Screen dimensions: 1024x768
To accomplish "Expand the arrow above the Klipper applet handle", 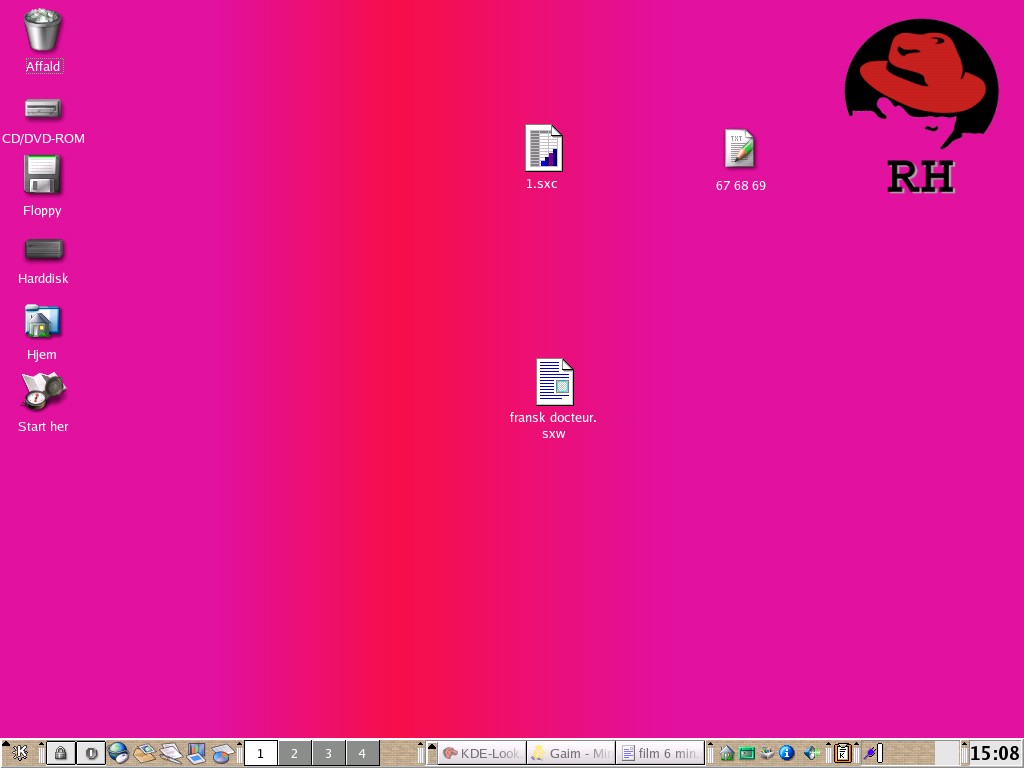I will pyautogui.click(x=828, y=744).
